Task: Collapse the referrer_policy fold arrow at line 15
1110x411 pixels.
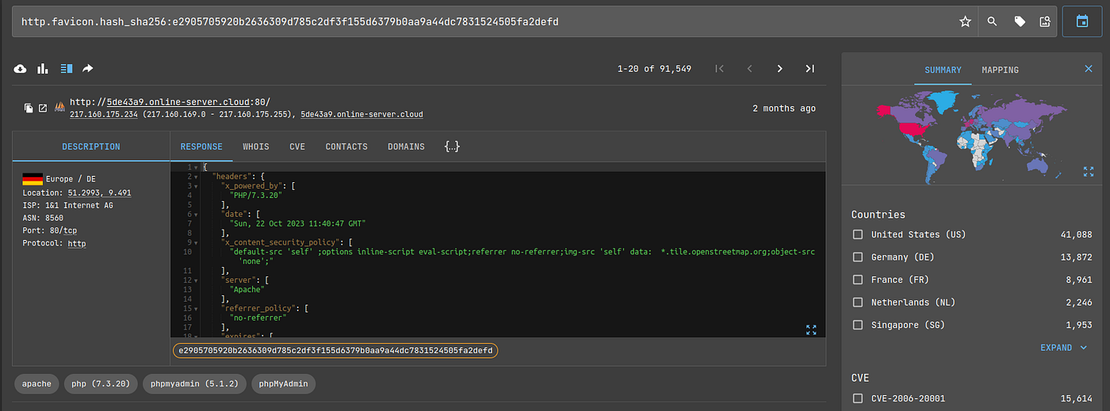Action: (196, 308)
